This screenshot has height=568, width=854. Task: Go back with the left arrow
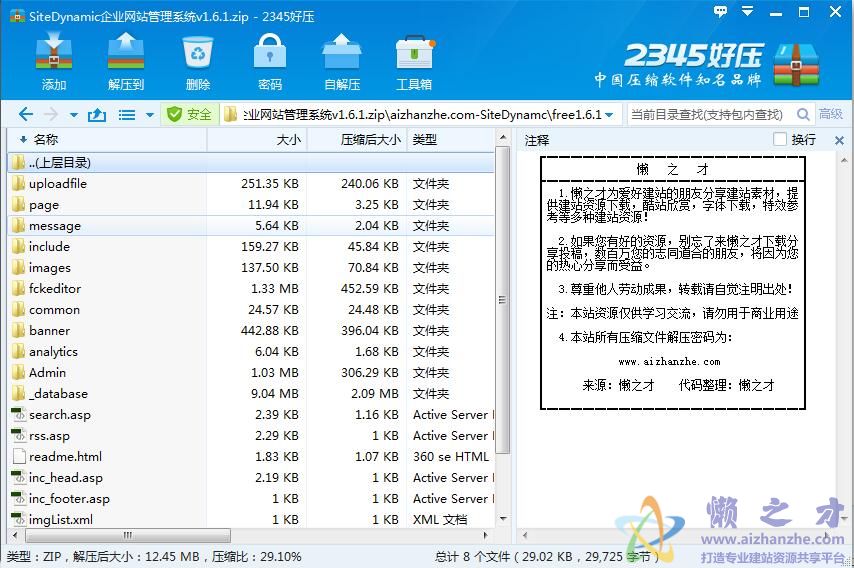[25, 114]
